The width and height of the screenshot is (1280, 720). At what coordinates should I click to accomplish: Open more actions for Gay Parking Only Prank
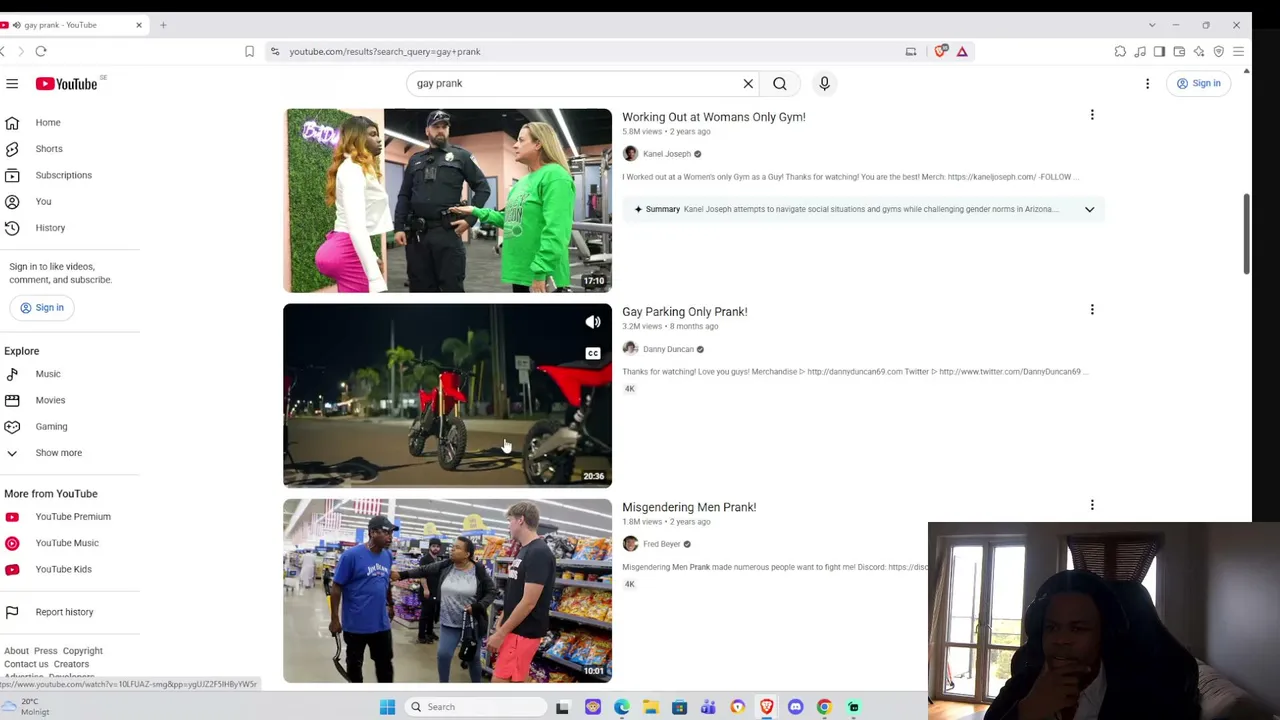[x=1092, y=310]
